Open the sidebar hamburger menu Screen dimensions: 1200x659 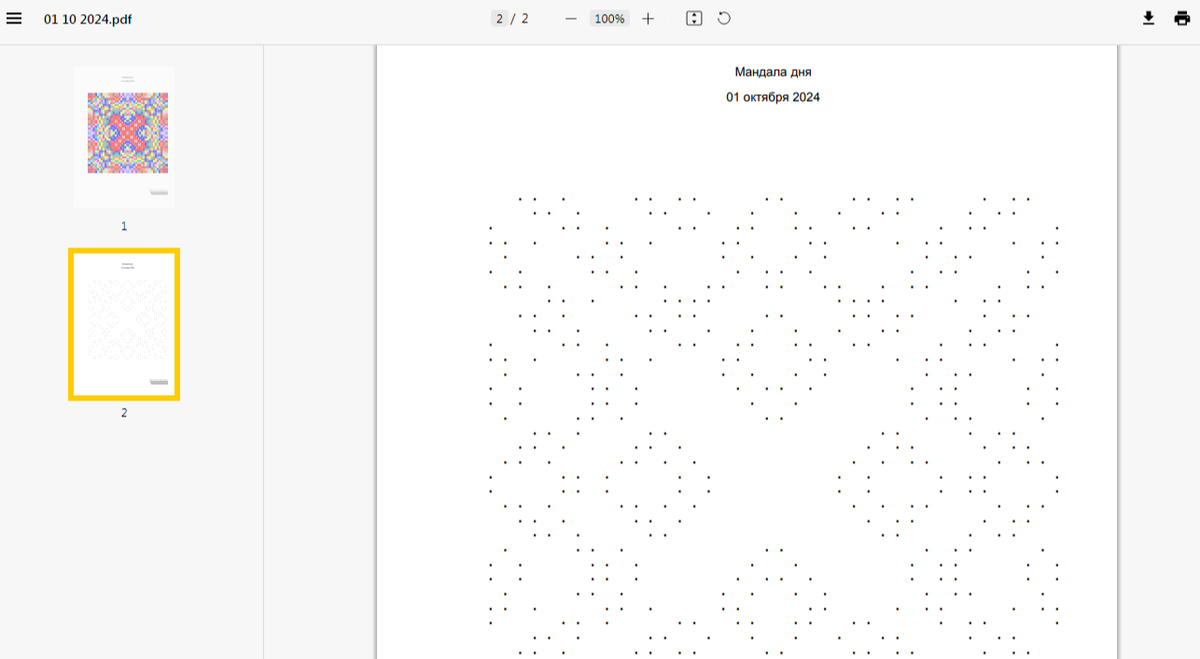click(14, 19)
